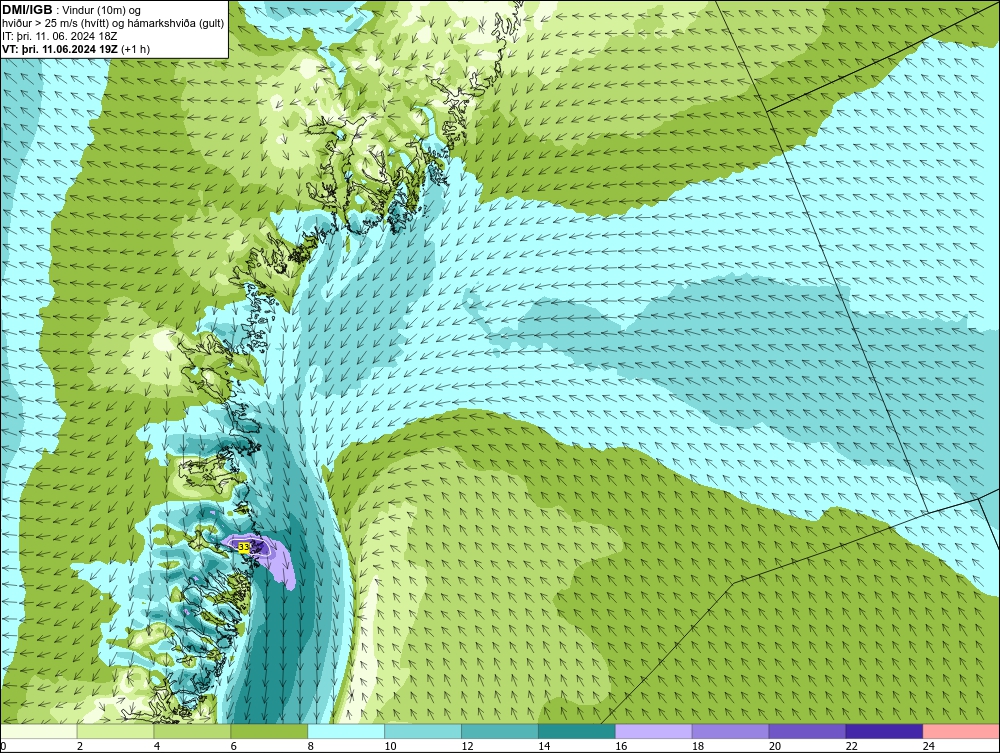Click the 0–2 m/s palest legend swatch
Viewport: 1000px width, 753px height.
tap(39, 731)
